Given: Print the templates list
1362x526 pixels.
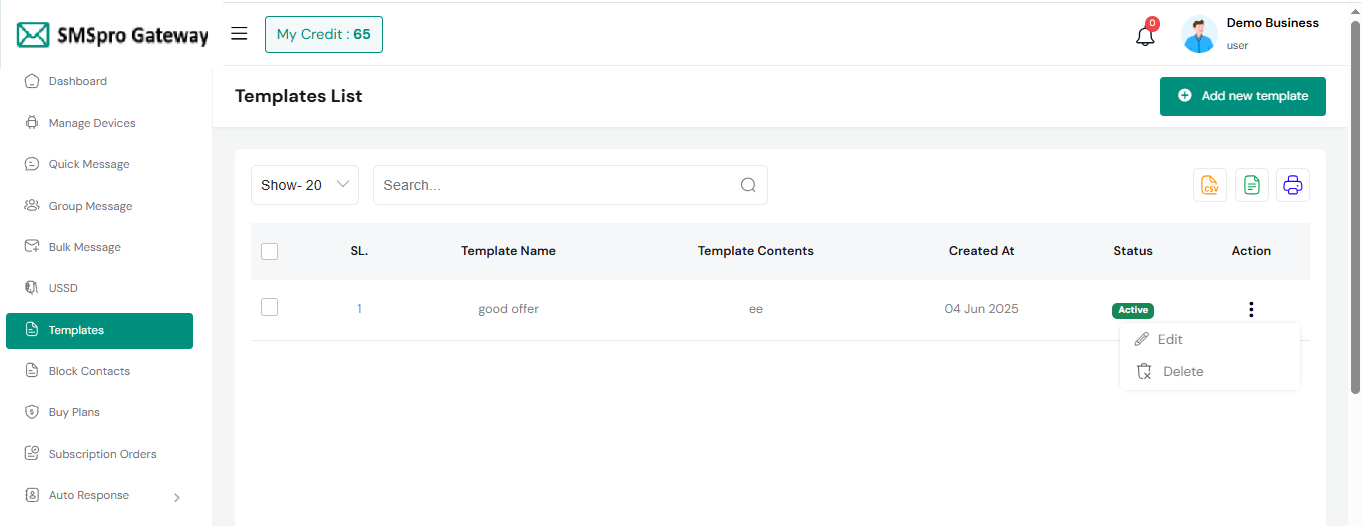Looking at the screenshot, I should [x=1293, y=185].
